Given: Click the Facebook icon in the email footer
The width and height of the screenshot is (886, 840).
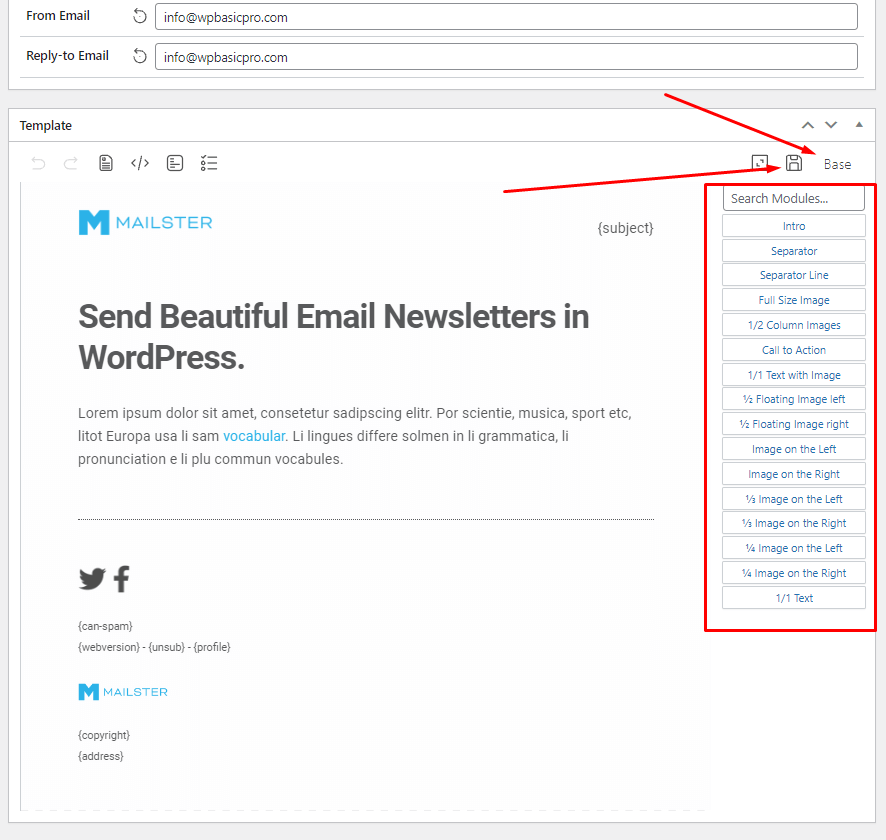Looking at the screenshot, I should (x=121, y=579).
